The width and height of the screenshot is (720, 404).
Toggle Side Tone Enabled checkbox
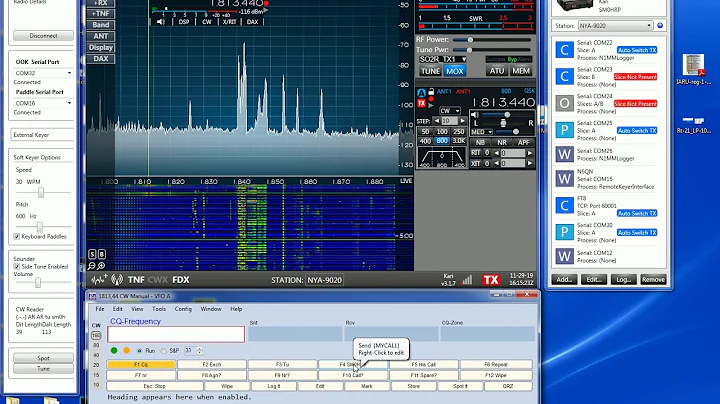tap(17, 266)
